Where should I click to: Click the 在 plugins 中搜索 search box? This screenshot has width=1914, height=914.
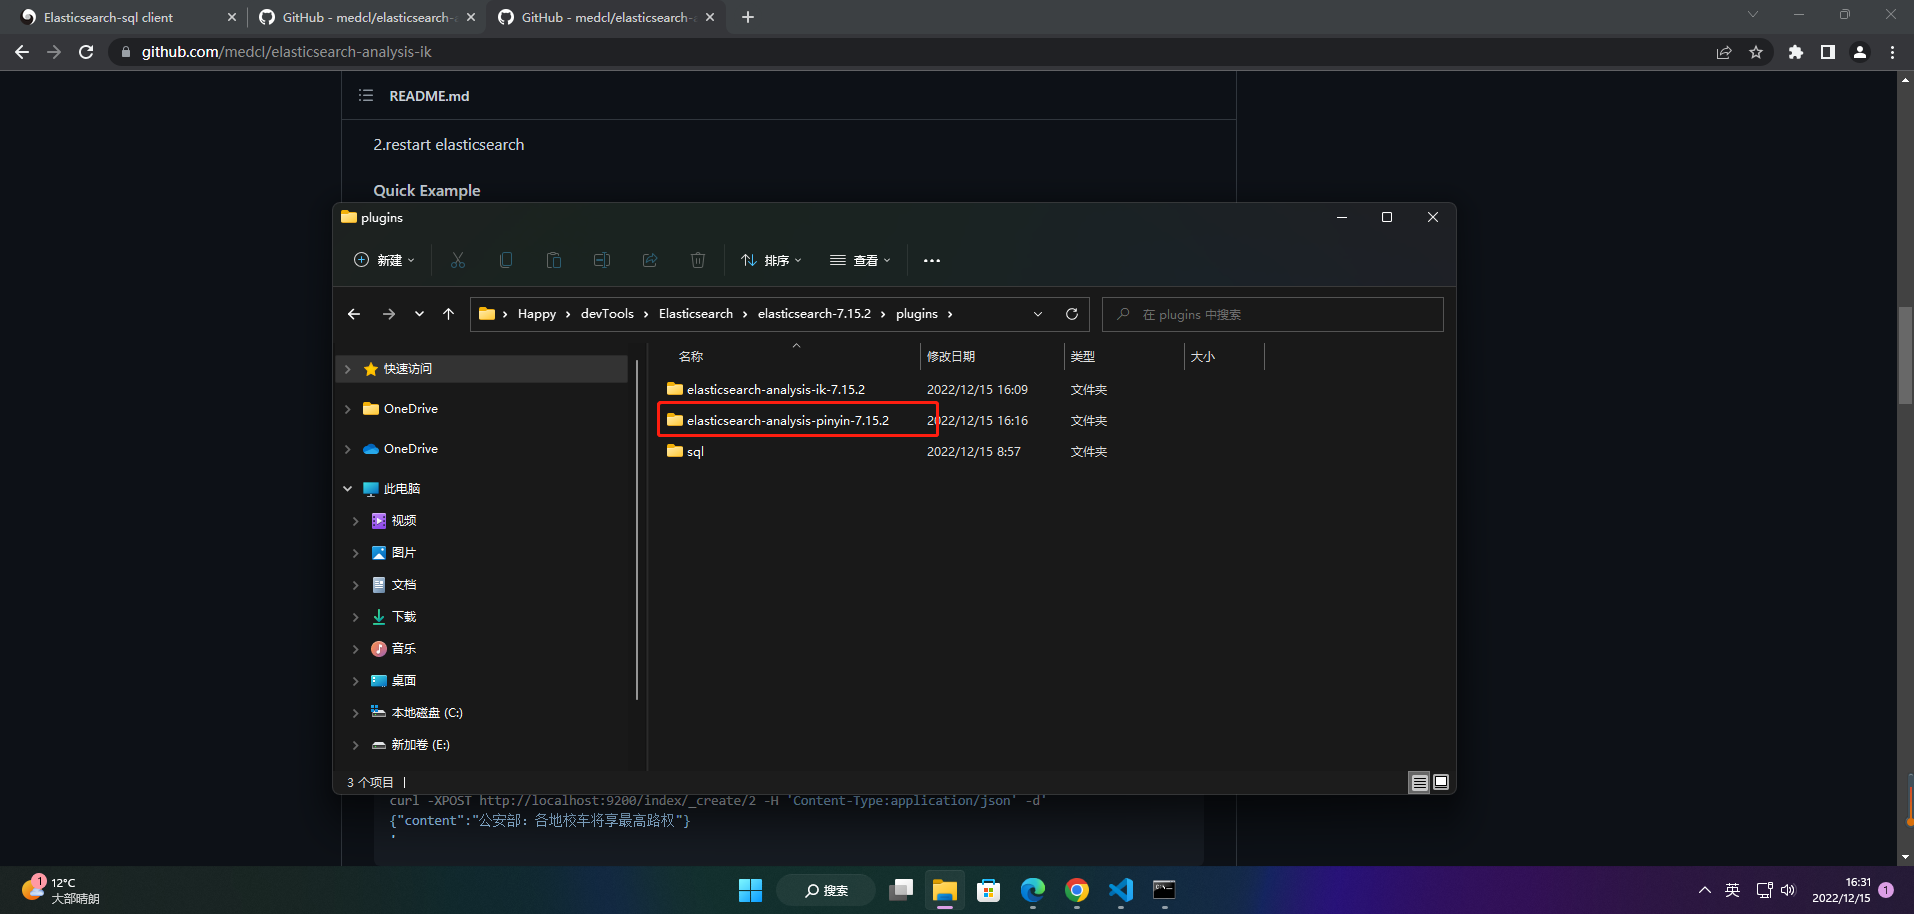point(1272,314)
